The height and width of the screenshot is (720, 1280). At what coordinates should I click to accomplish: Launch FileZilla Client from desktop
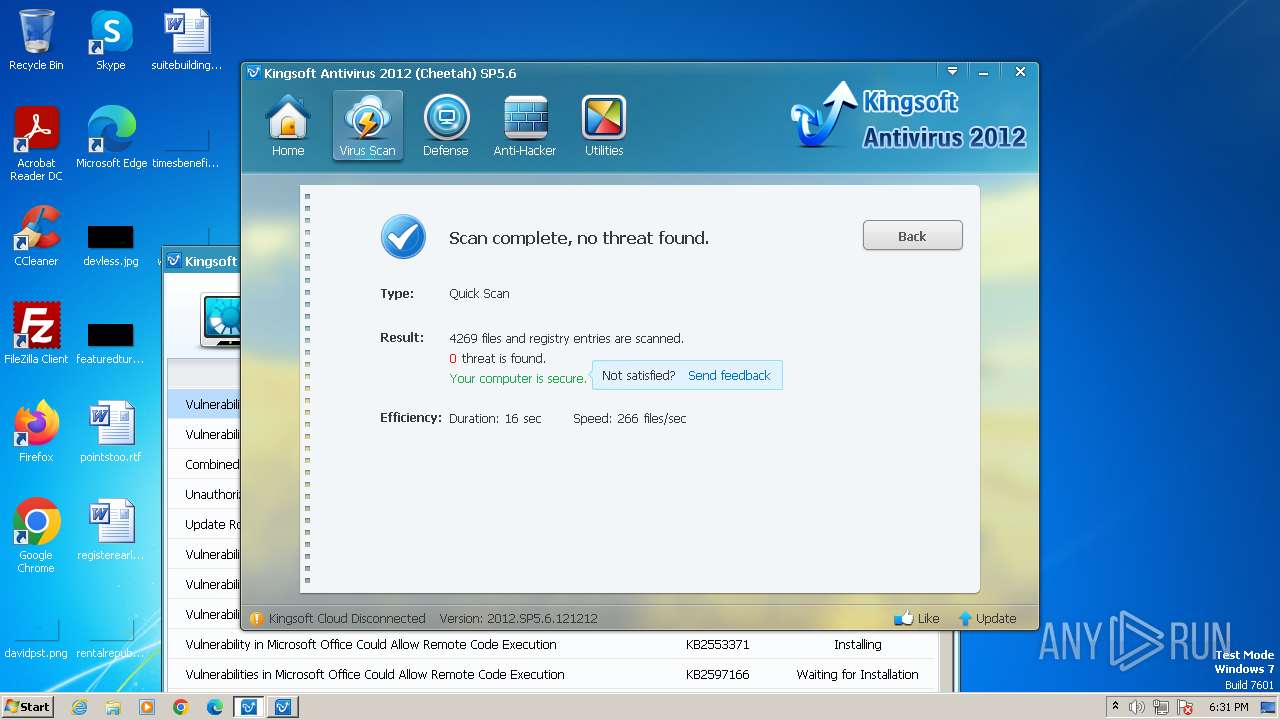point(36,334)
